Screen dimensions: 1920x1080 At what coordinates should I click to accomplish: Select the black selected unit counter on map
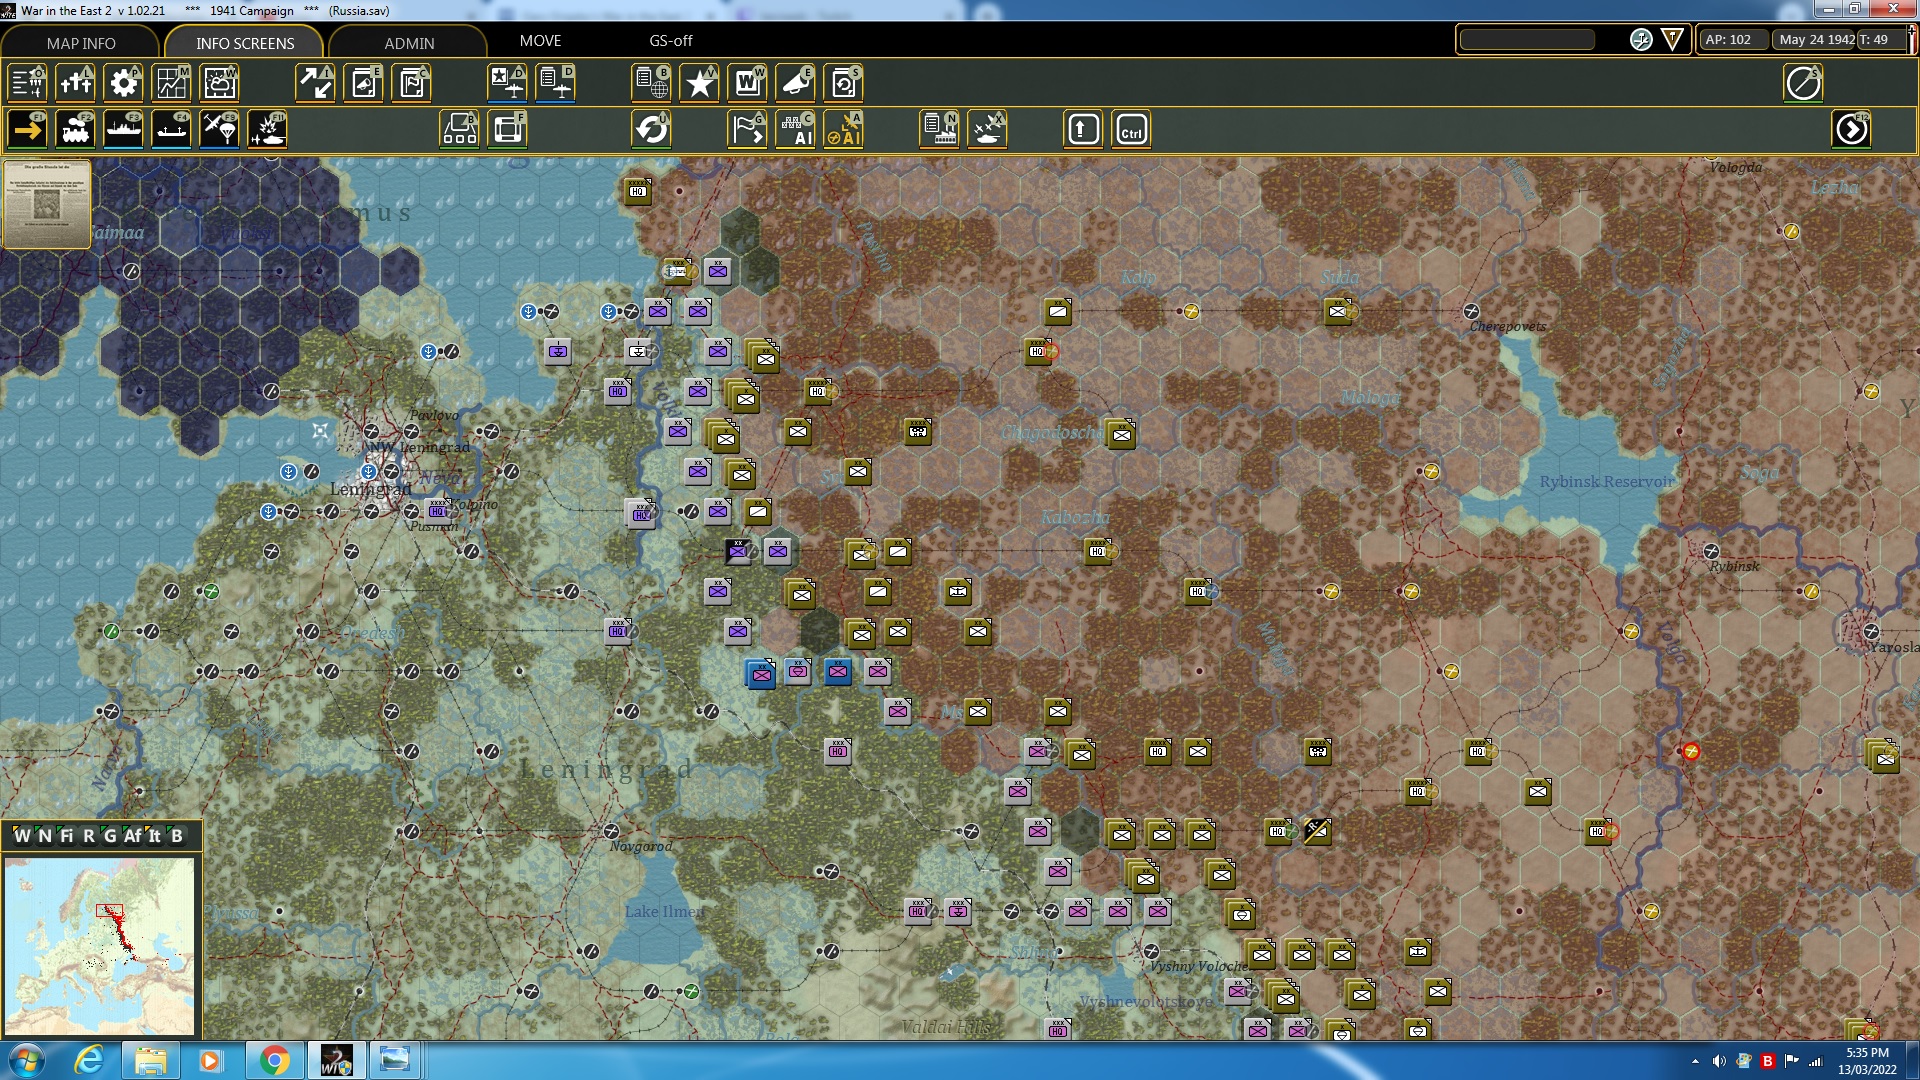[x=738, y=551]
